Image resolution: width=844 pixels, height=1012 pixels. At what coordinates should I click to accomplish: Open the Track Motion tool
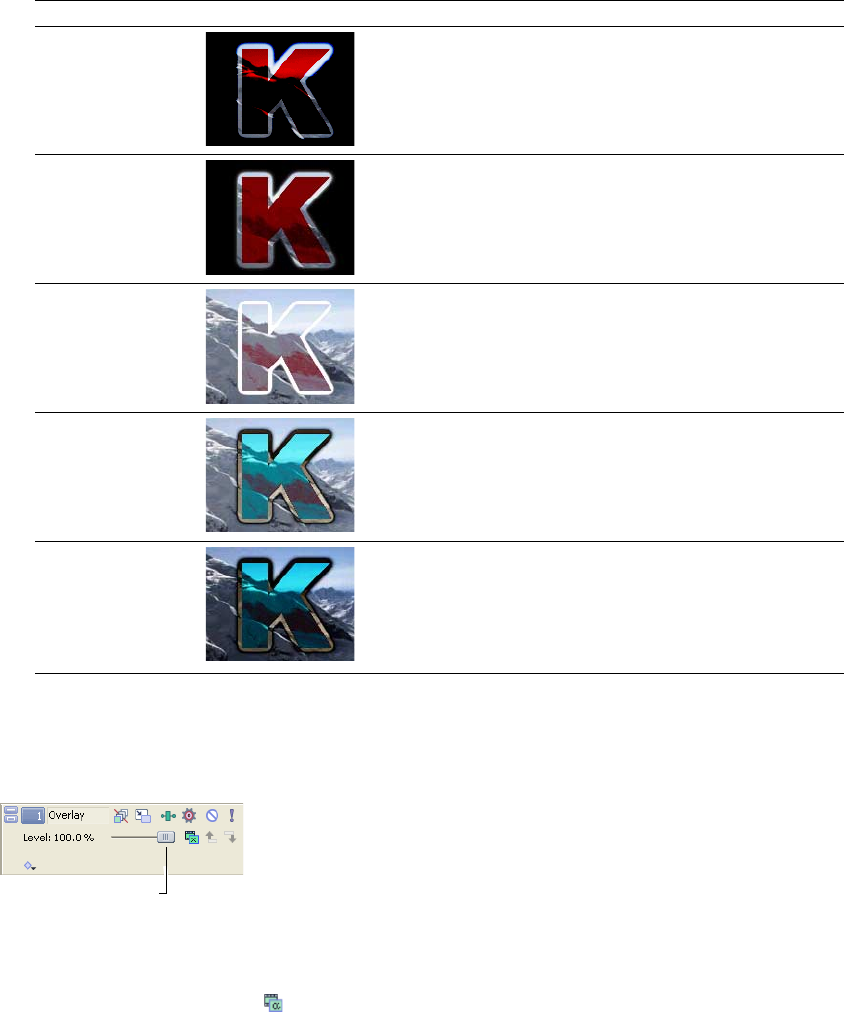[143, 816]
